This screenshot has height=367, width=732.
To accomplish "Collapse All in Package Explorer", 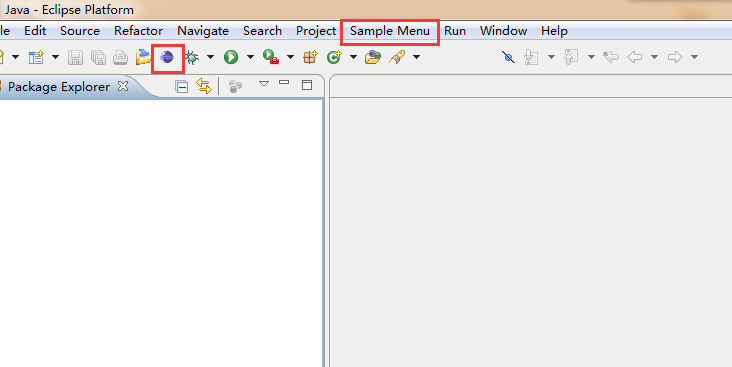I will 182,86.
